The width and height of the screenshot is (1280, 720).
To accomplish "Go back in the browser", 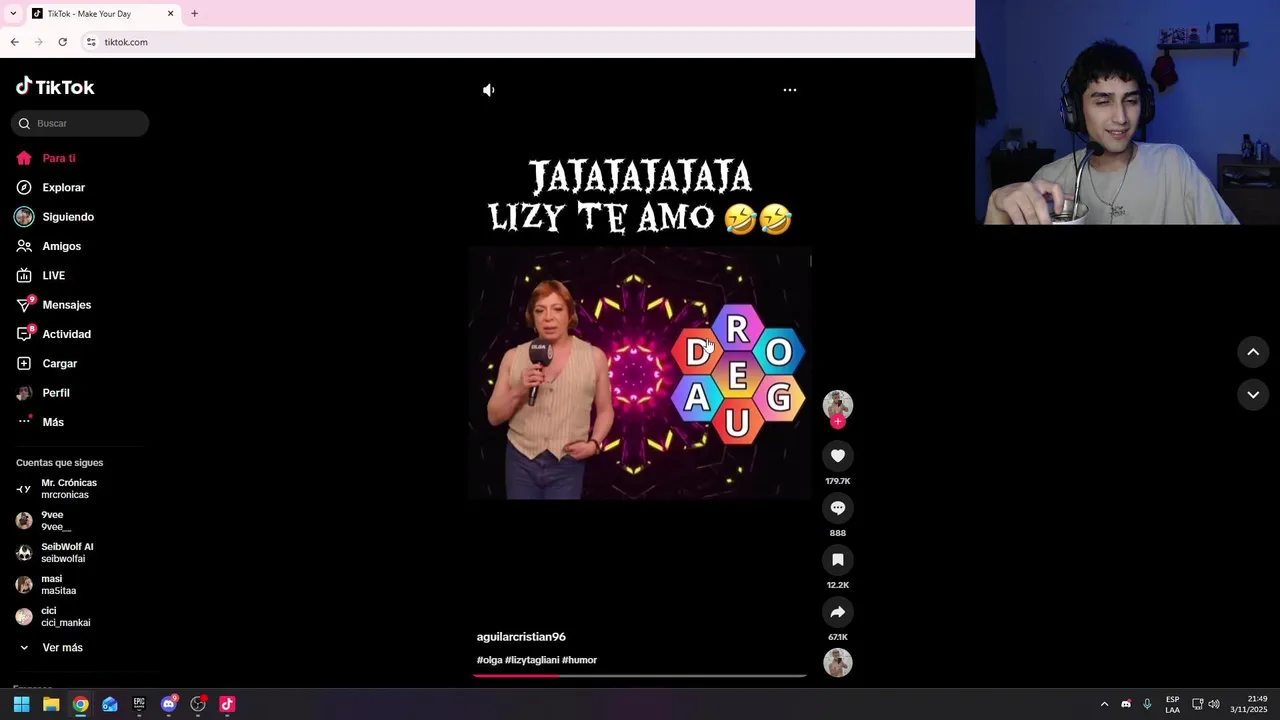I will 14,42.
